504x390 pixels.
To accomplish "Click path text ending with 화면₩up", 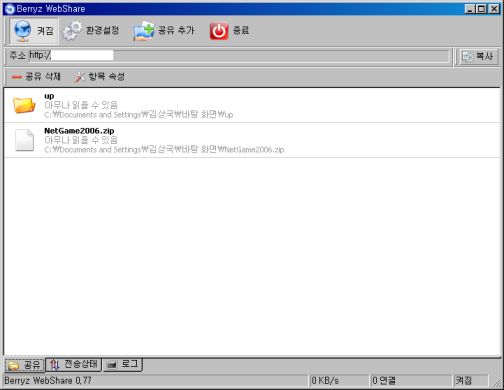I will 139,115.
